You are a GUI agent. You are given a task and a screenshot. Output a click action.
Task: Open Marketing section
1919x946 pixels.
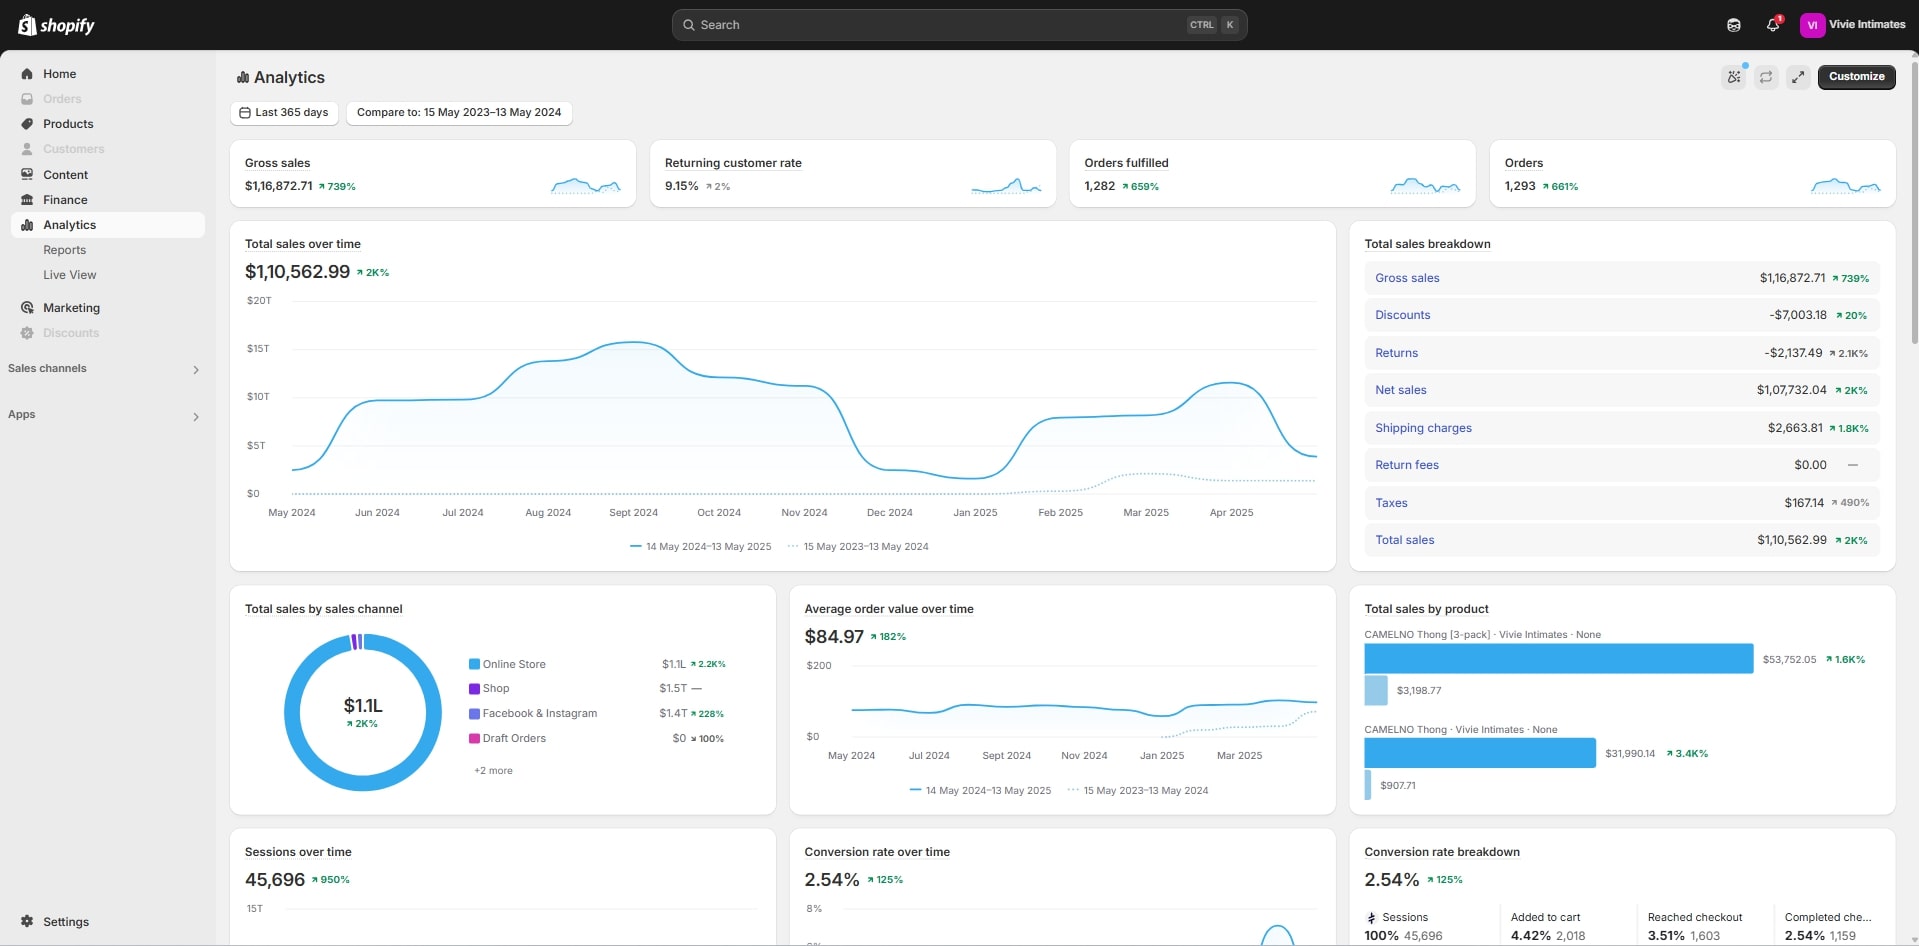(71, 308)
